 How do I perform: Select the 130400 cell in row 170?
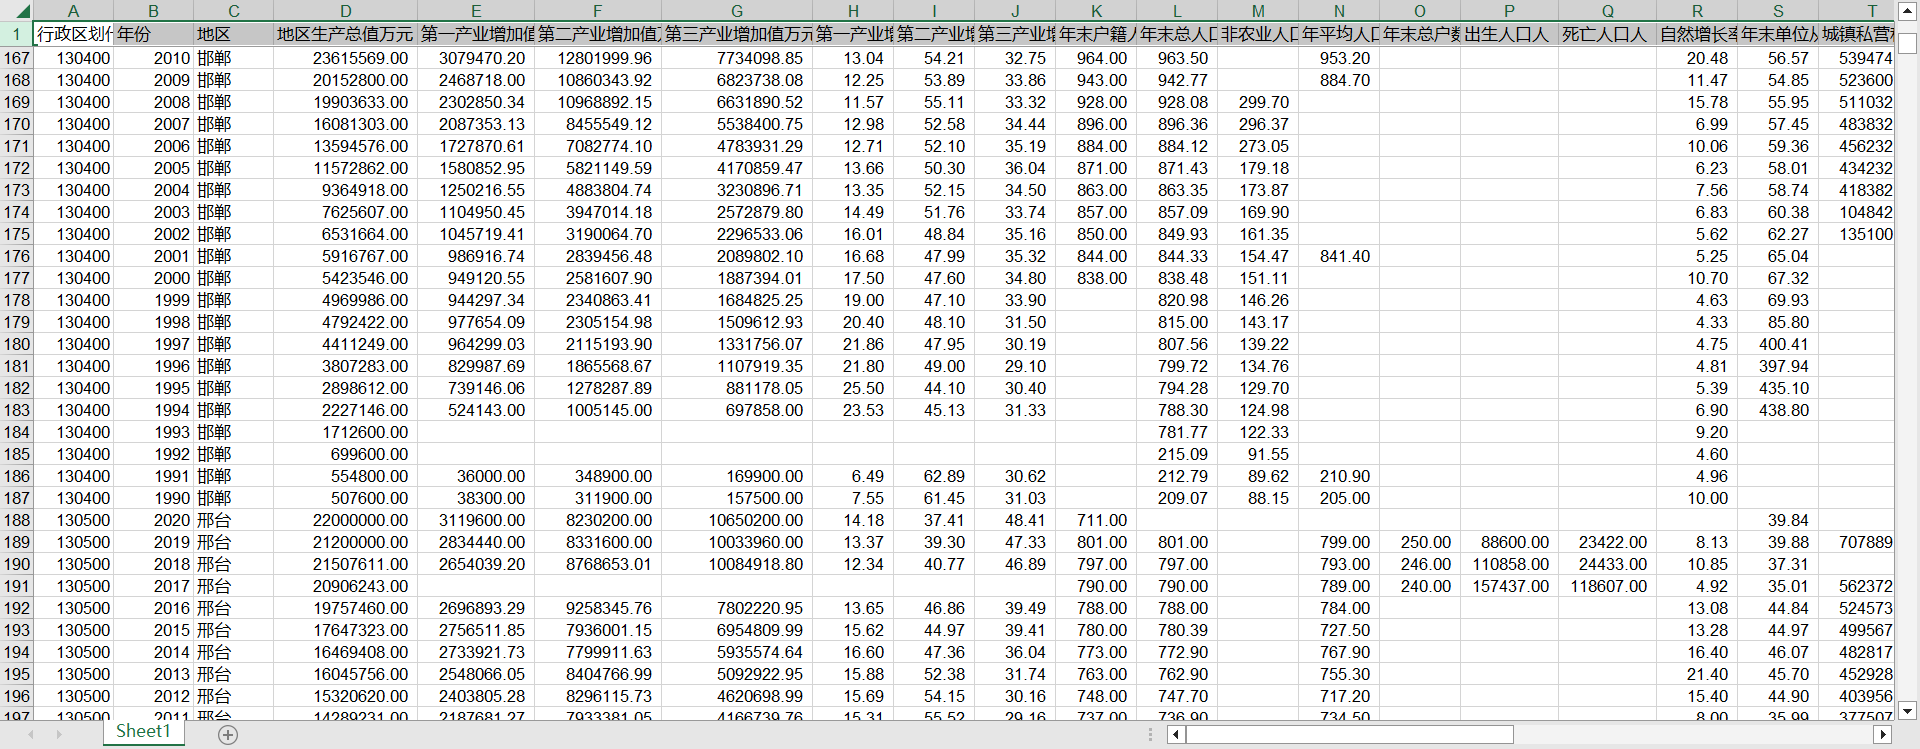pos(73,124)
